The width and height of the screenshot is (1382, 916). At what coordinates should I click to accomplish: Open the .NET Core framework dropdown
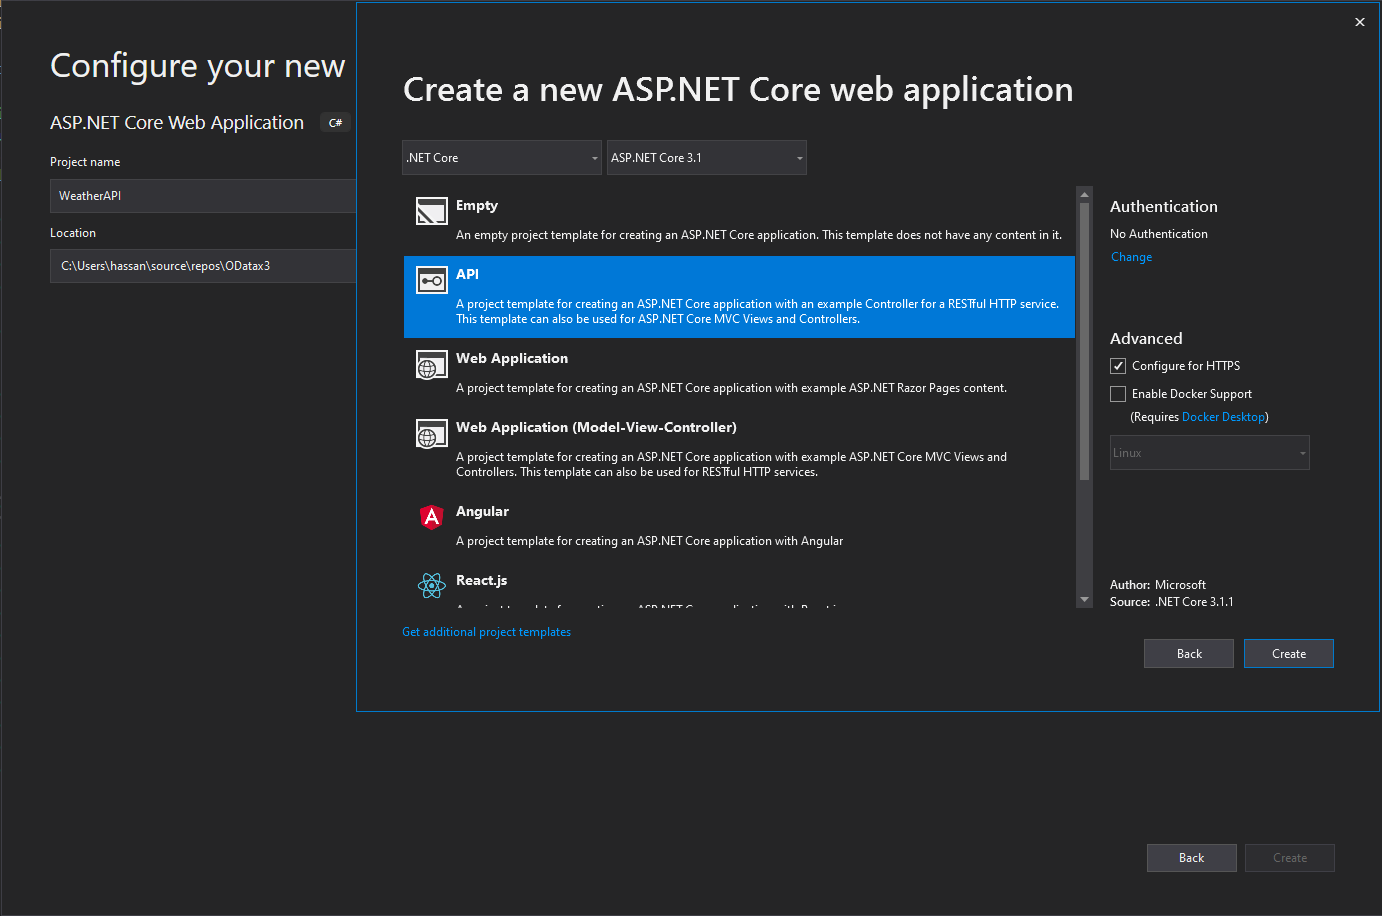(502, 158)
